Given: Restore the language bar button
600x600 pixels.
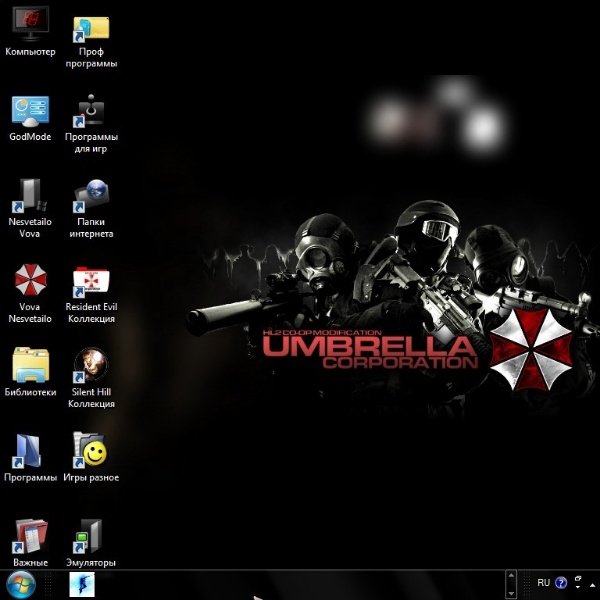Looking at the screenshot, I should (x=578, y=579).
